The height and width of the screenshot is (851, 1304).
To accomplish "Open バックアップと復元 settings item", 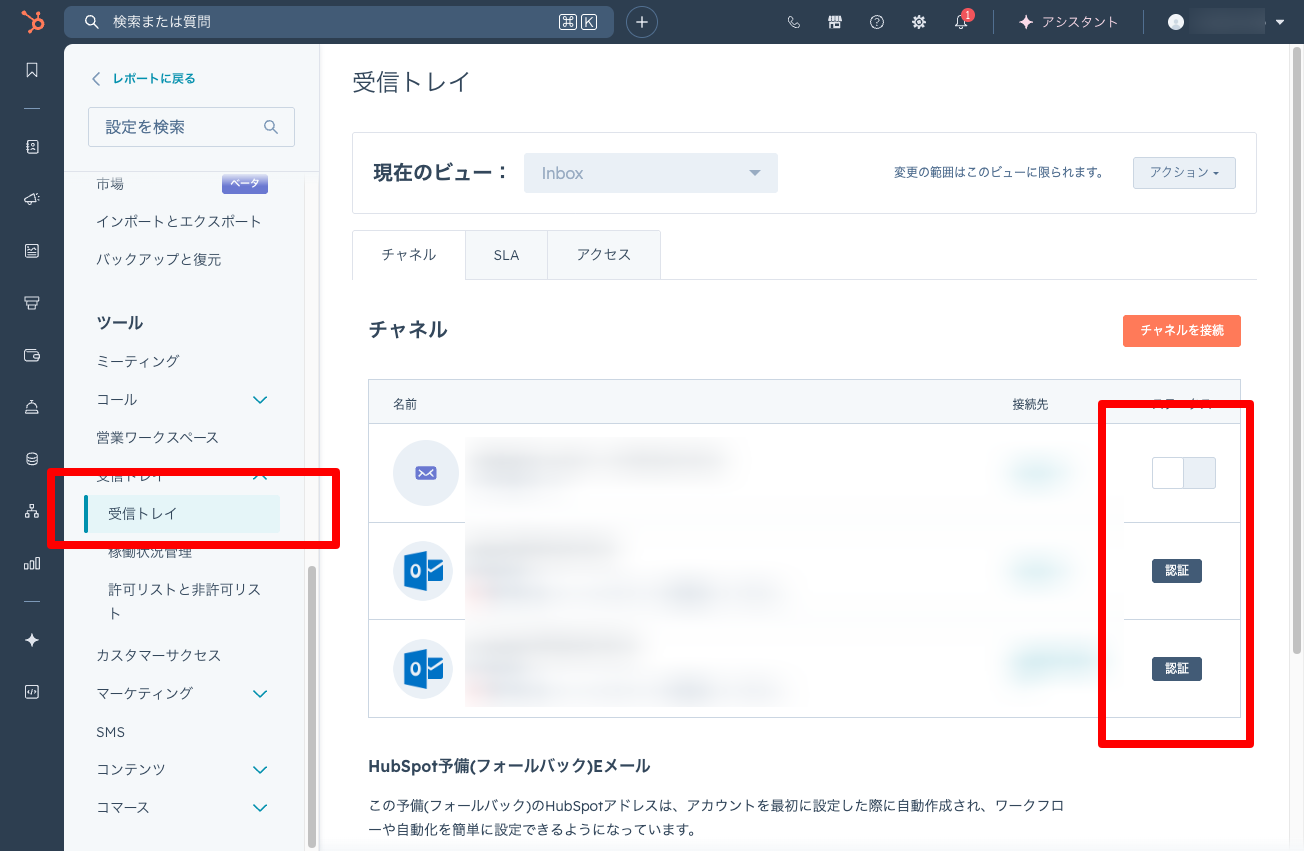I will coord(159,259).
